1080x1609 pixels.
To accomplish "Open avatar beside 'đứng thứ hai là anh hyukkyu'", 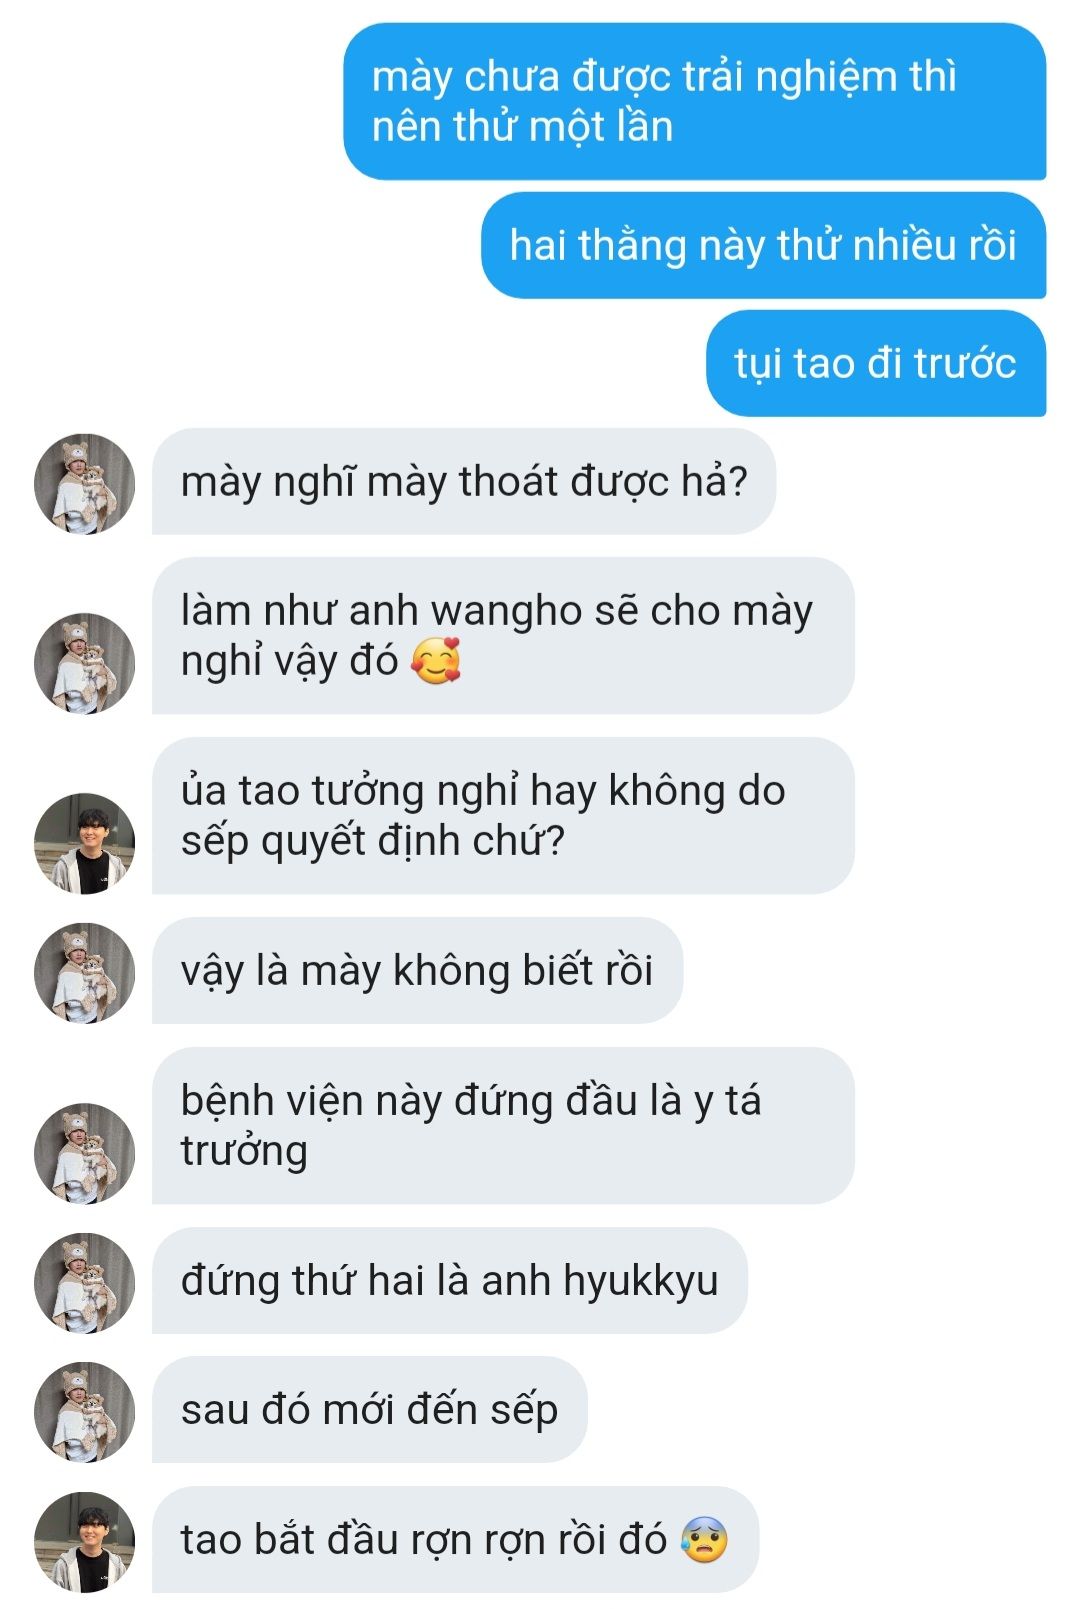I will click(84, 1283).
